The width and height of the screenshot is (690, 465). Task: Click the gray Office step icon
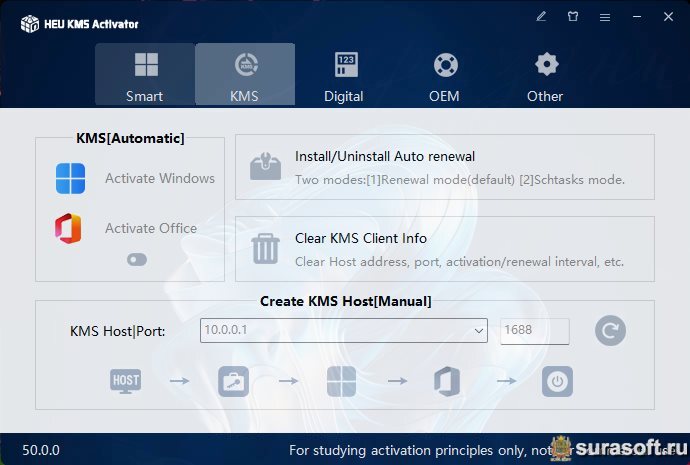pos(447,381)
